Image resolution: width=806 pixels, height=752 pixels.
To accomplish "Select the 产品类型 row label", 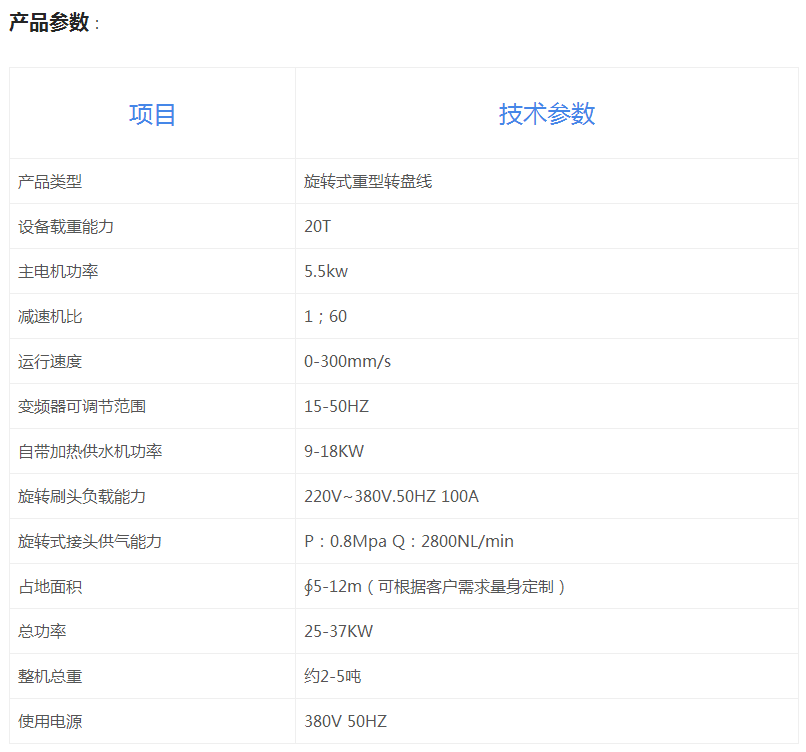I will coord(50,182).
